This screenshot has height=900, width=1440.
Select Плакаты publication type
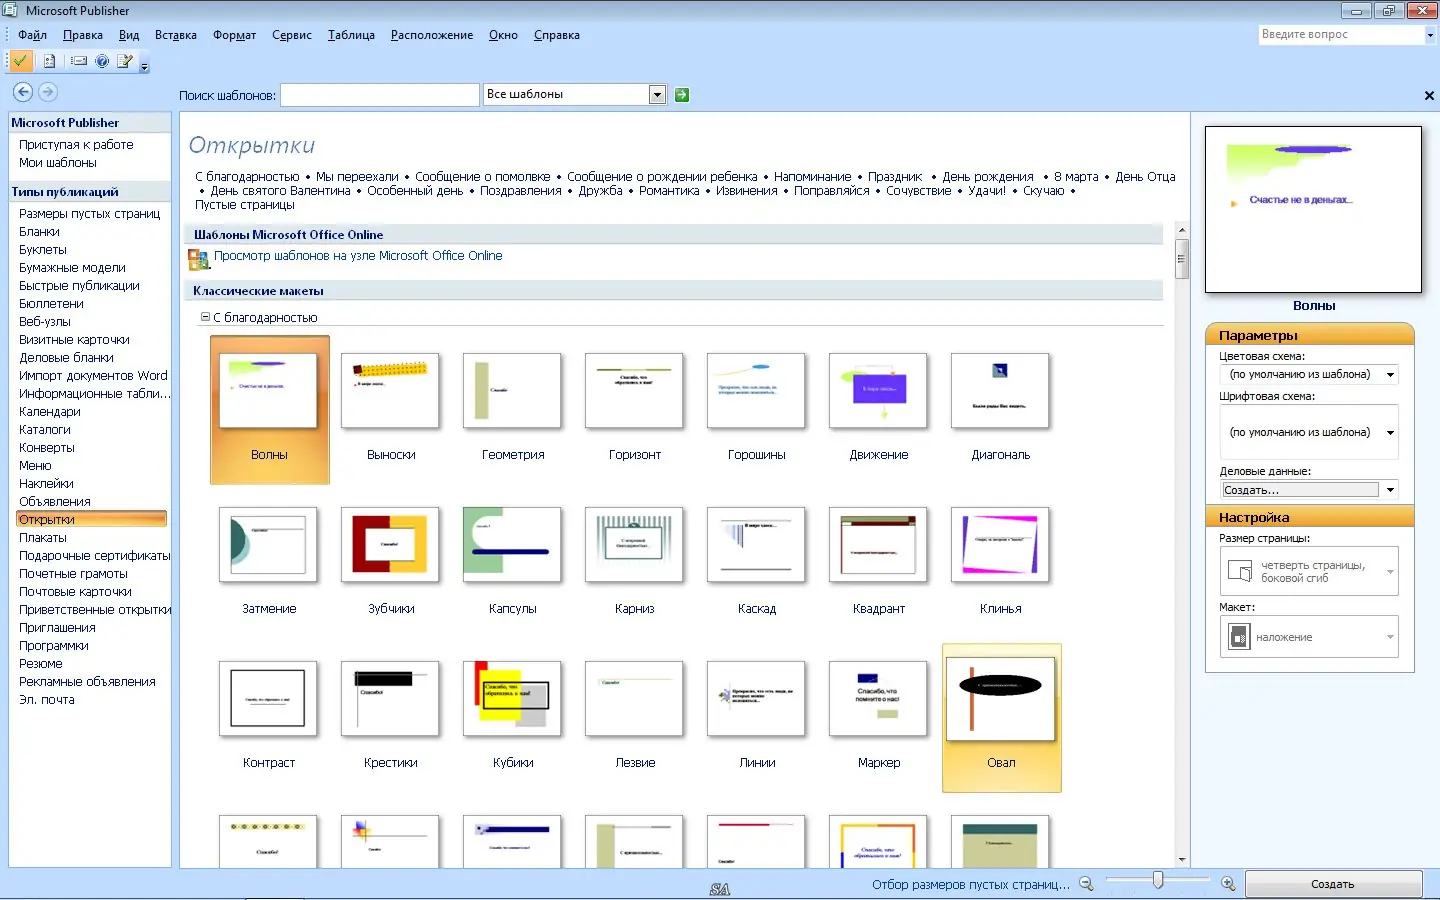(43, 538)
